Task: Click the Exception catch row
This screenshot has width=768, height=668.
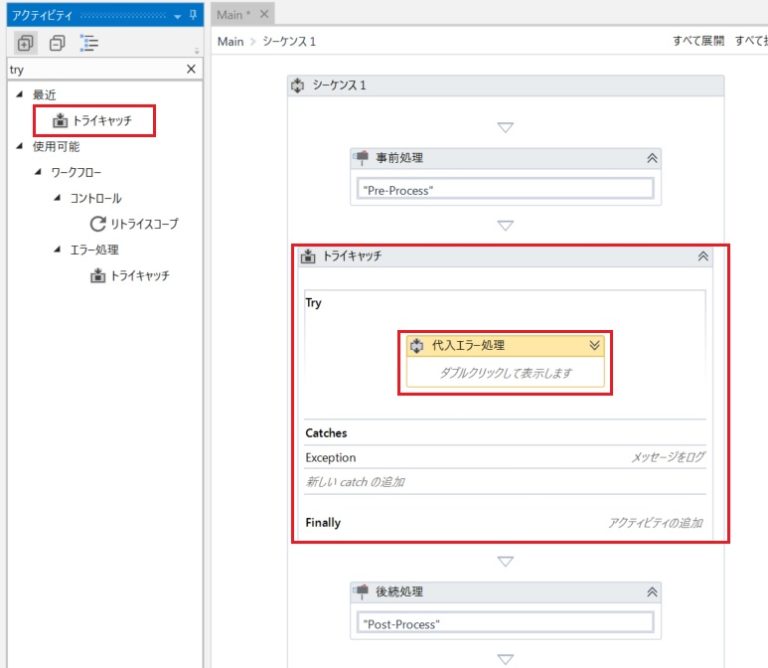Action: (x=505, y=457)
